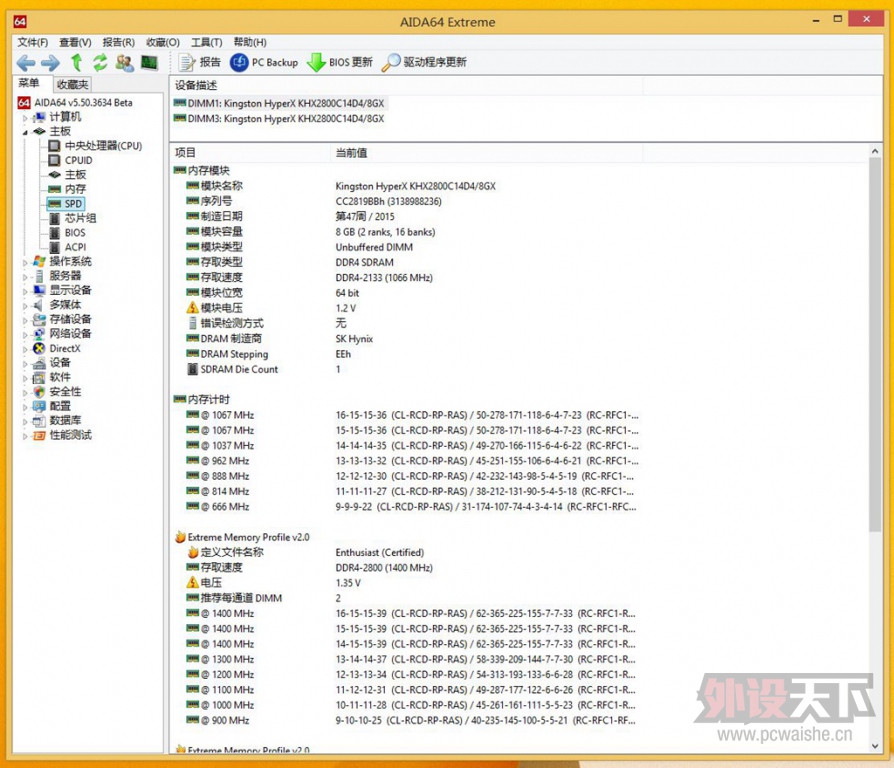Click the 数据库 tree item icon
The height and width of the screenshot is (768, 894).
pyautogui.click(x=39, y=421)
